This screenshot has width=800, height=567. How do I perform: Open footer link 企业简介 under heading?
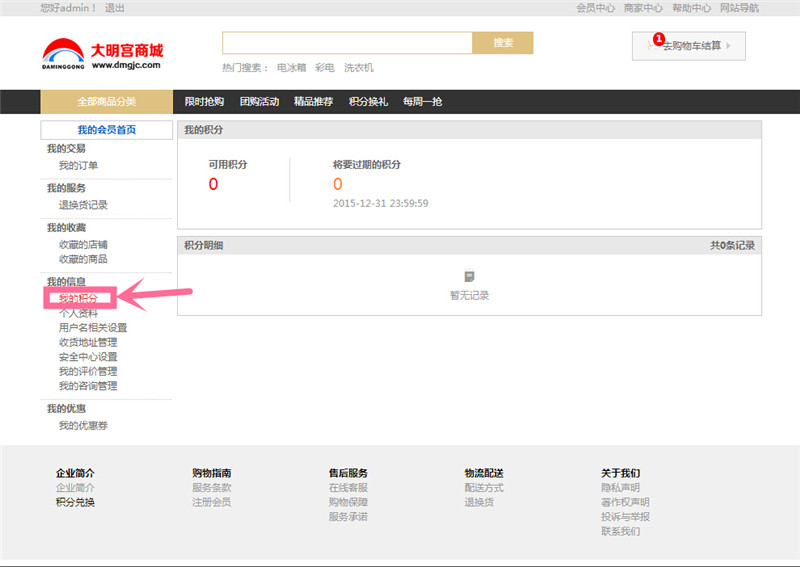click(75, 487)
